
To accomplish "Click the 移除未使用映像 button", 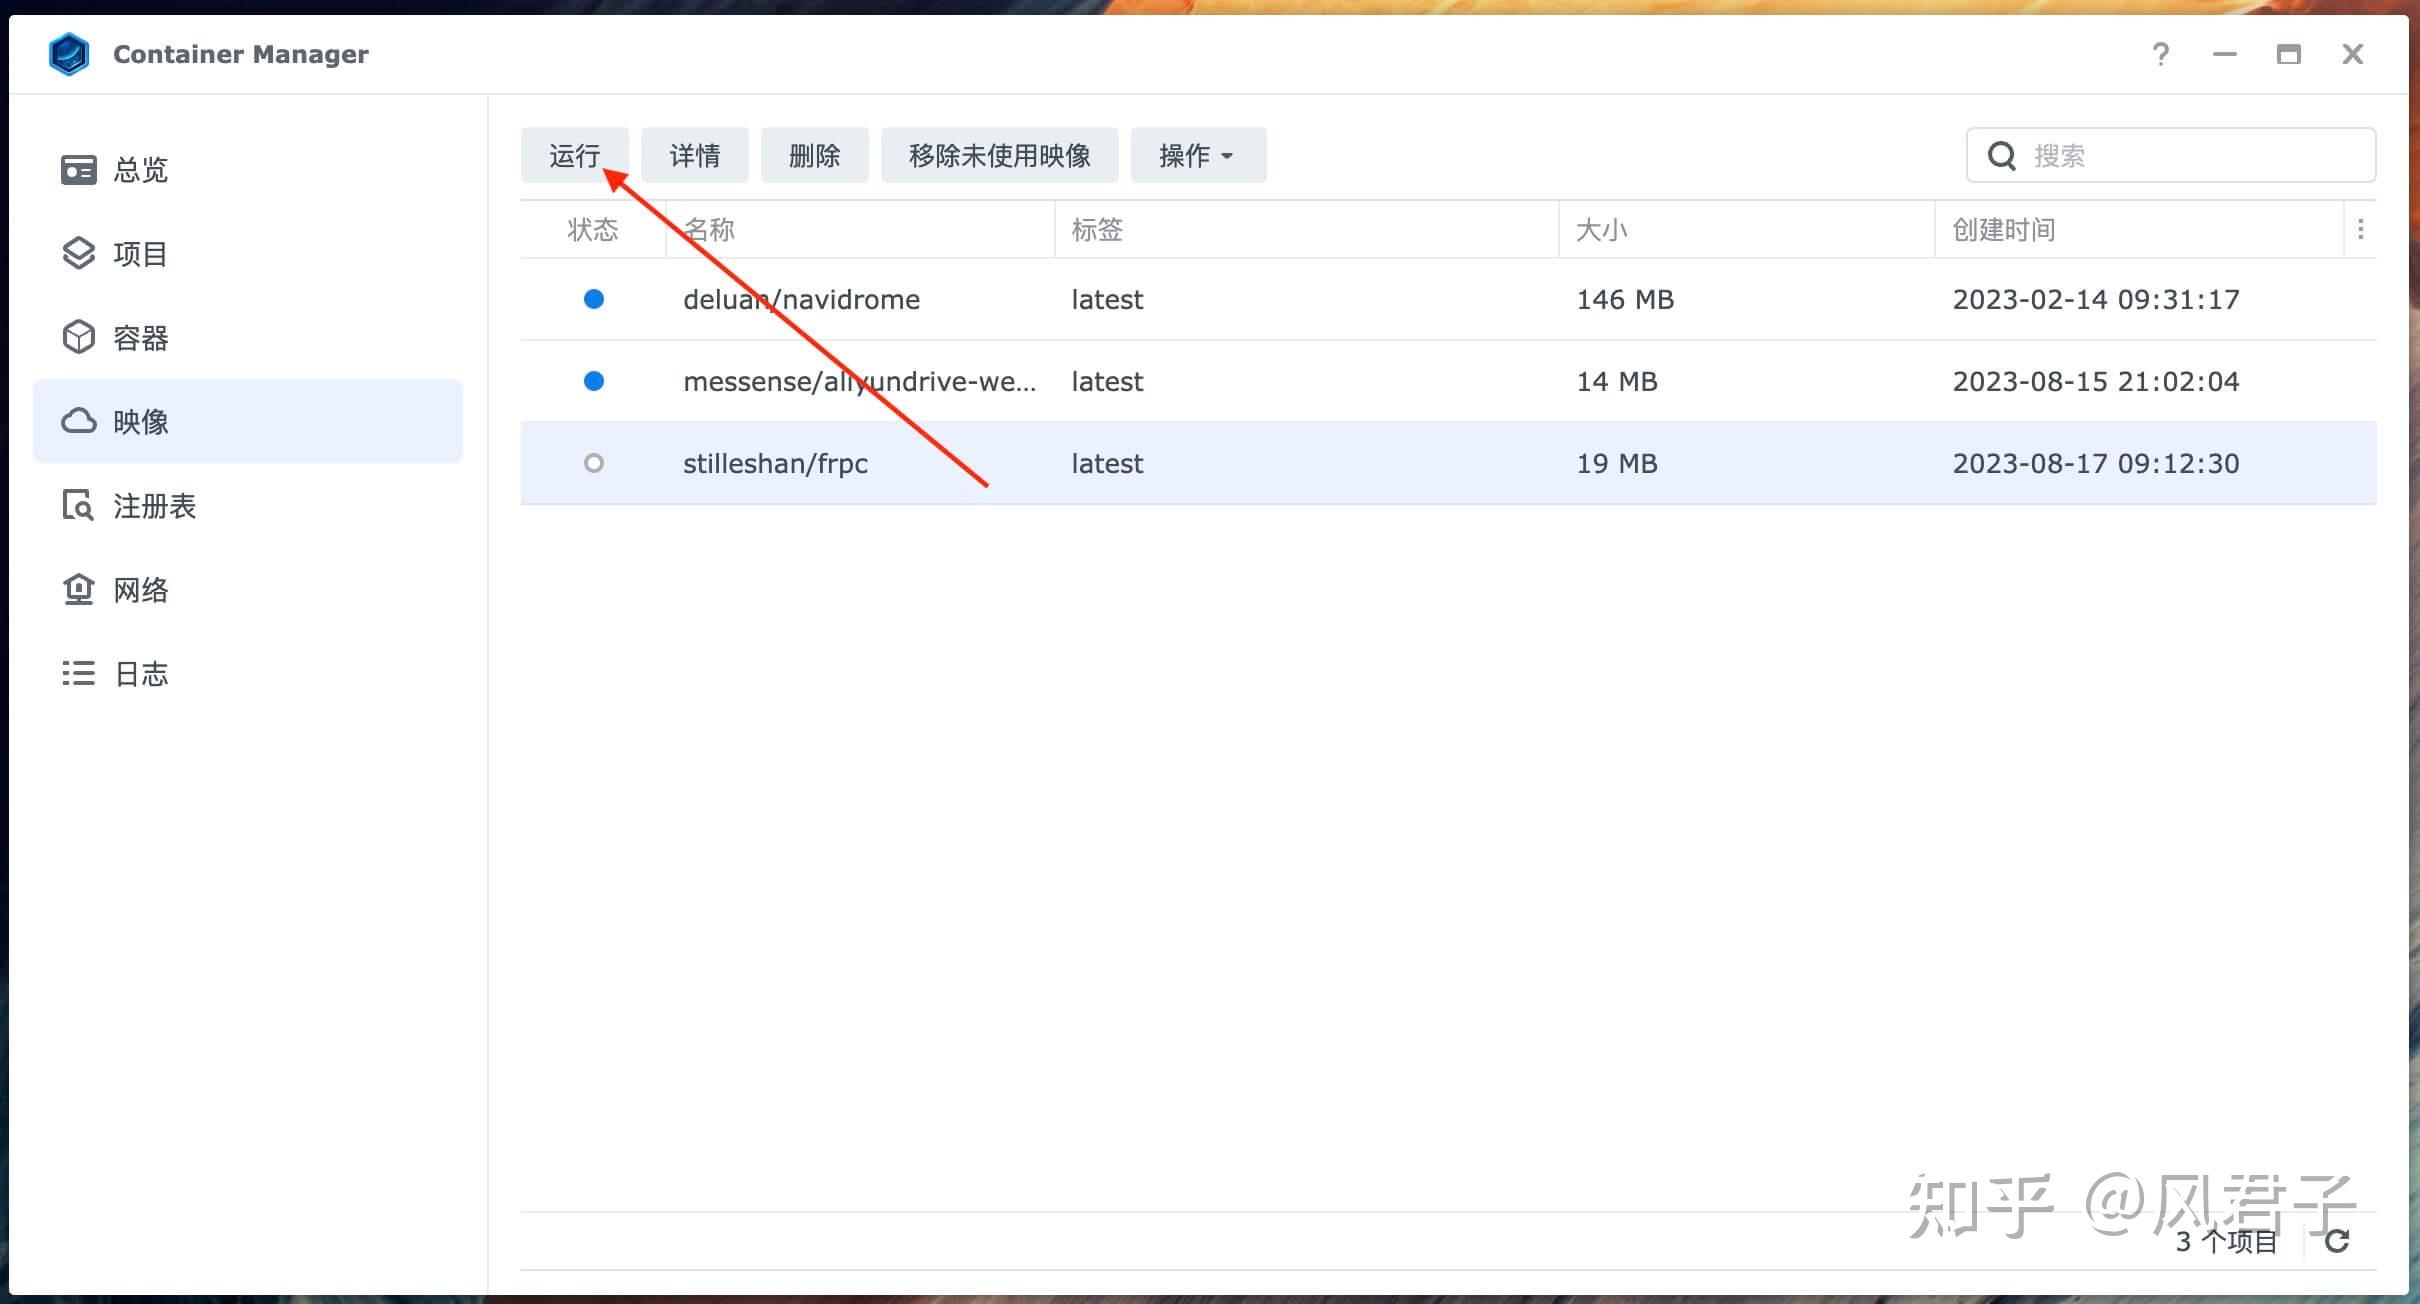I will point(999,155).
